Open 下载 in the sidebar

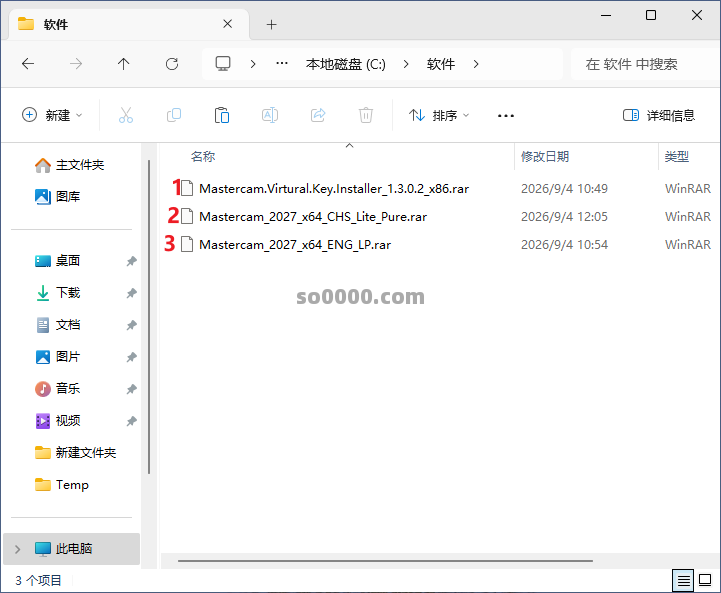tap(58, 292)
